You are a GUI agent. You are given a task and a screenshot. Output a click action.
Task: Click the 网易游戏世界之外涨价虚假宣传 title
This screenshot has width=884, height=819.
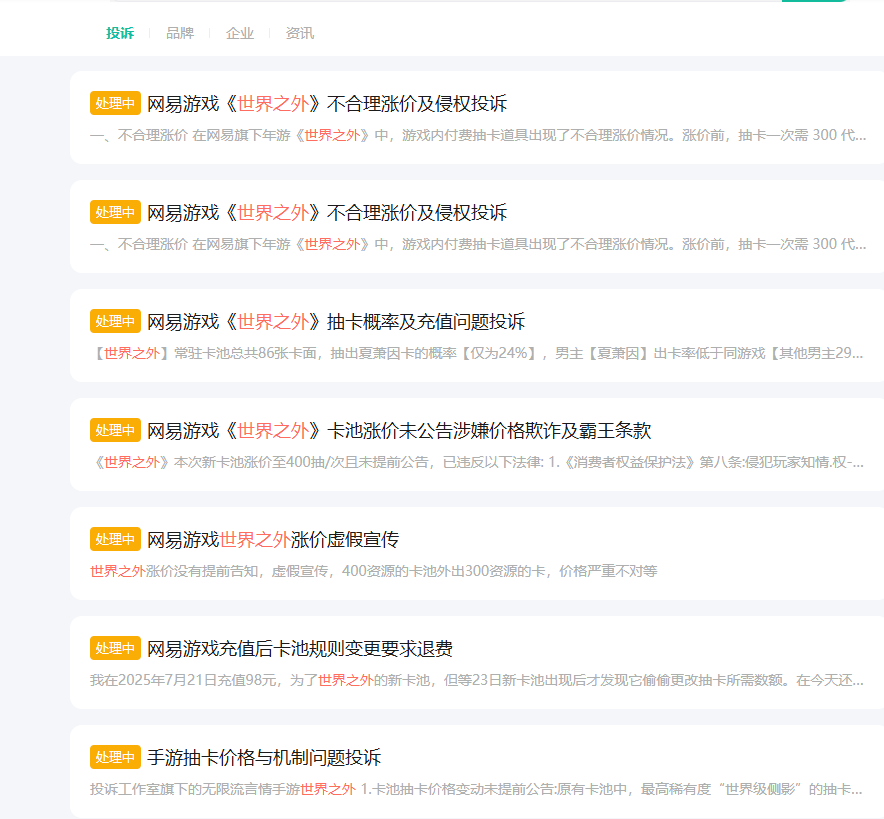tap(273, 539)
